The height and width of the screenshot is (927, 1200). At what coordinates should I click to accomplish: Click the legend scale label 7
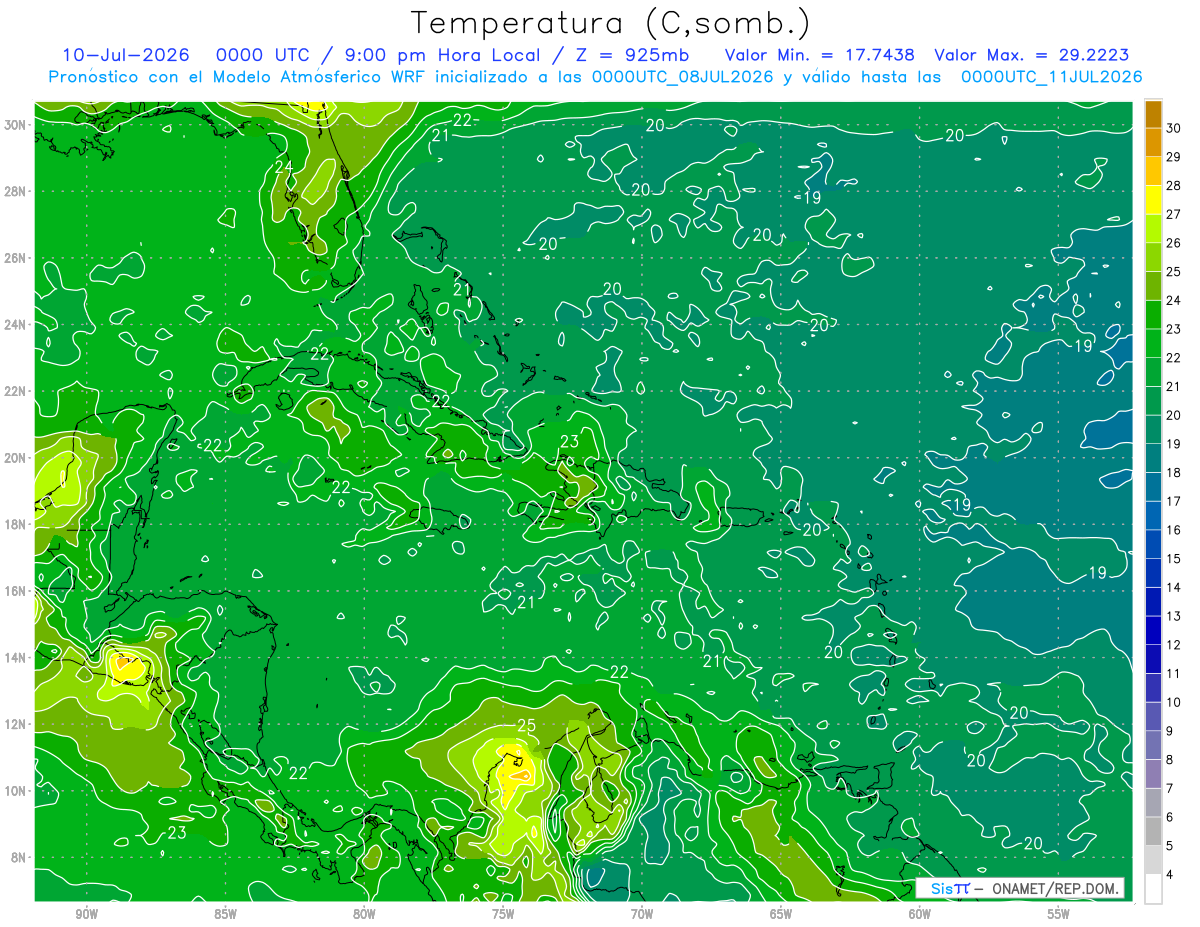tap(1170, 788)
